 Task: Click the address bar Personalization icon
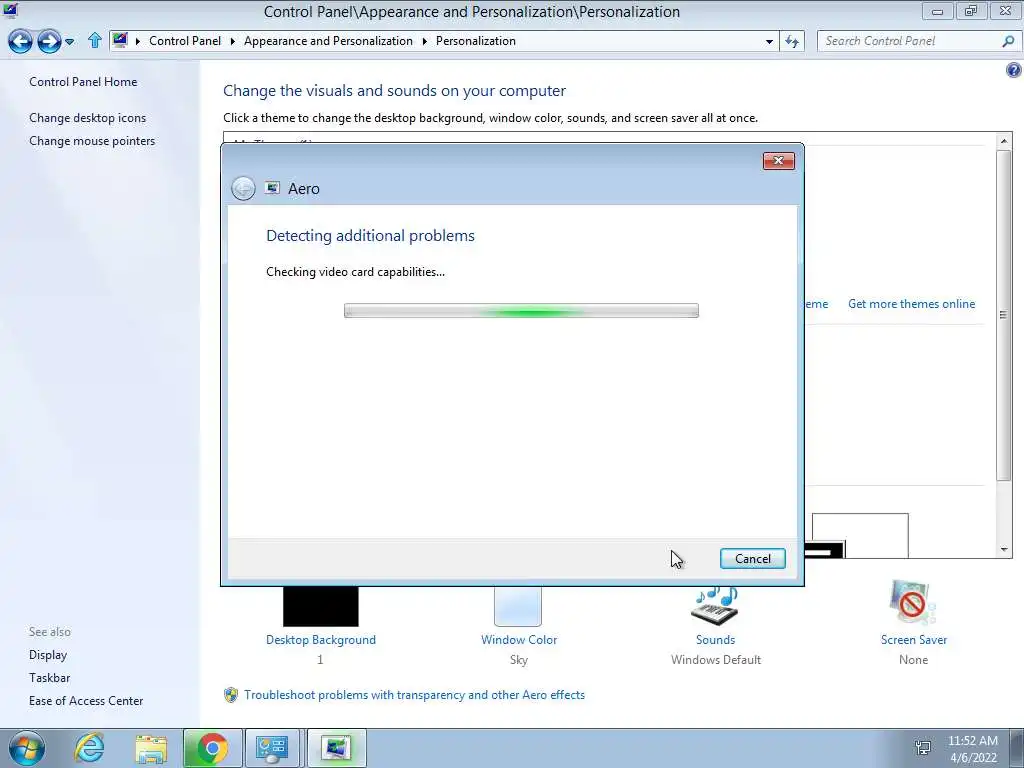(120, 40)
